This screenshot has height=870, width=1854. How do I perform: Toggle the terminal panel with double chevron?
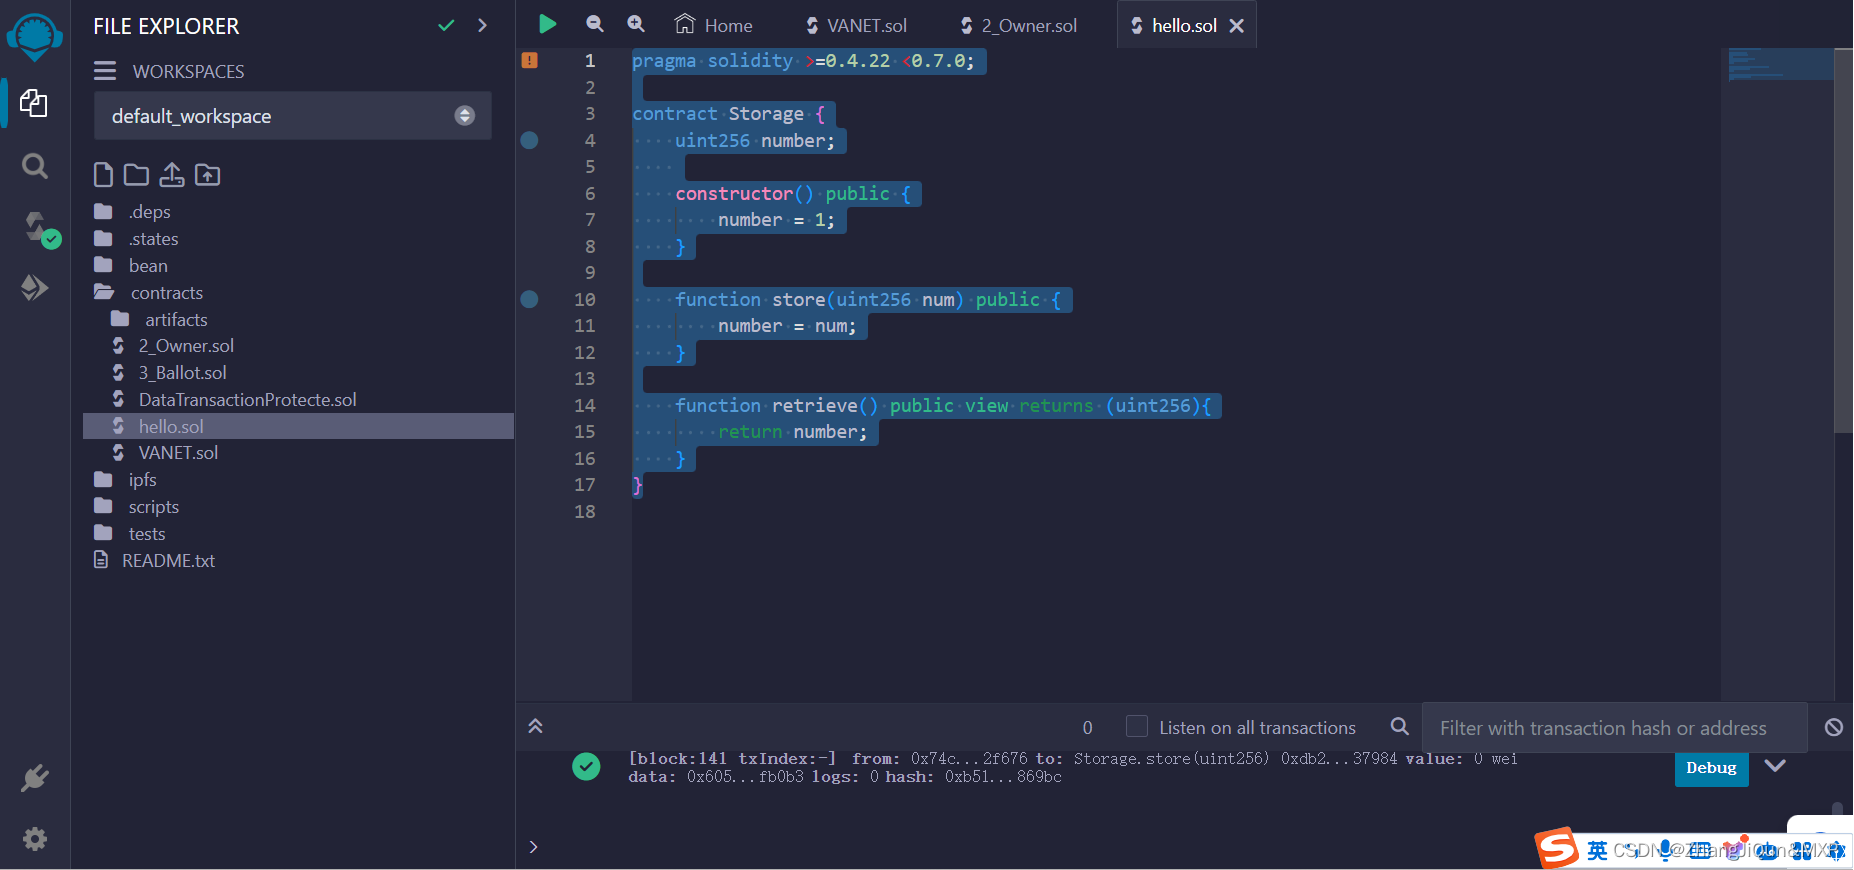(x=535, y=727)
